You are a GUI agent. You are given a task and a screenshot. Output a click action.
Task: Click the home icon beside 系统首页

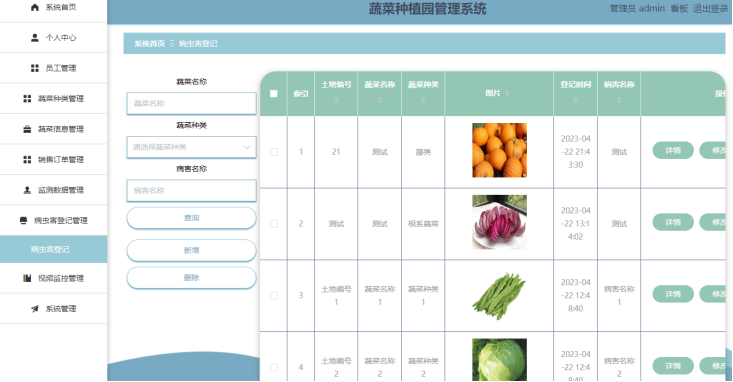click(35, 7)
